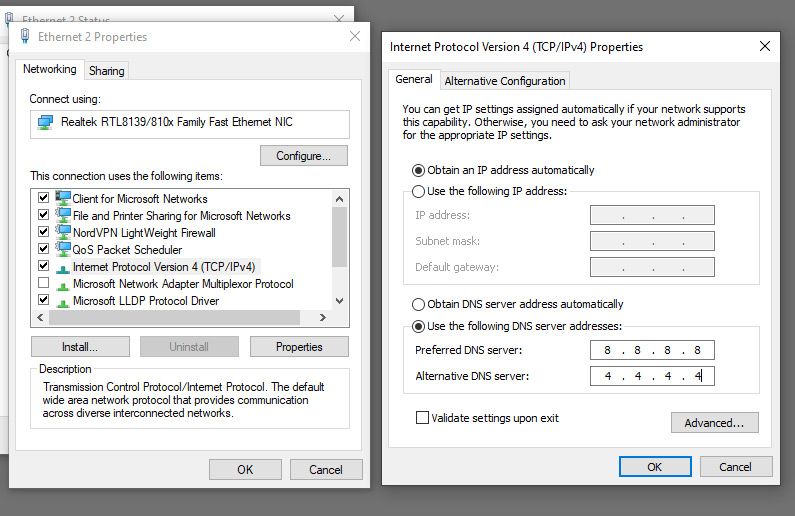795x516 pixels.
Task: Select Use the following IP address
Action: (418, 191)
